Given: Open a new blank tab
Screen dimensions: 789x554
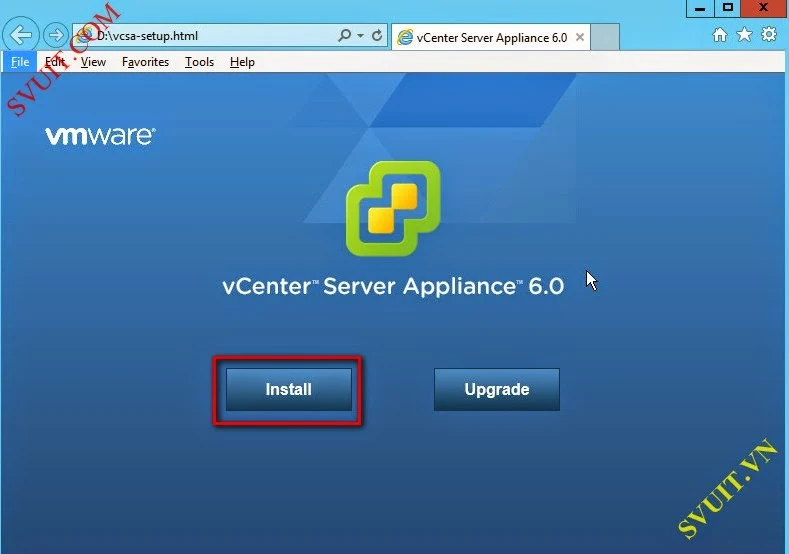Looking at the screenshot, I should coord(605,37).
